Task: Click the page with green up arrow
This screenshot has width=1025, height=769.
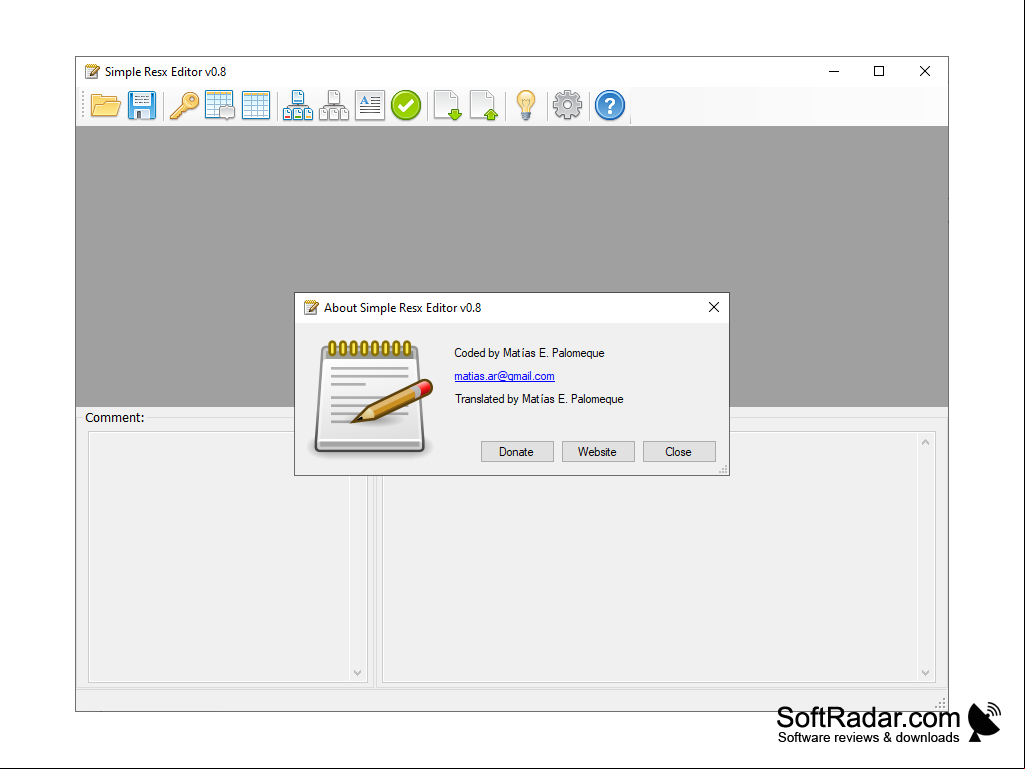Action: point(484,105)
